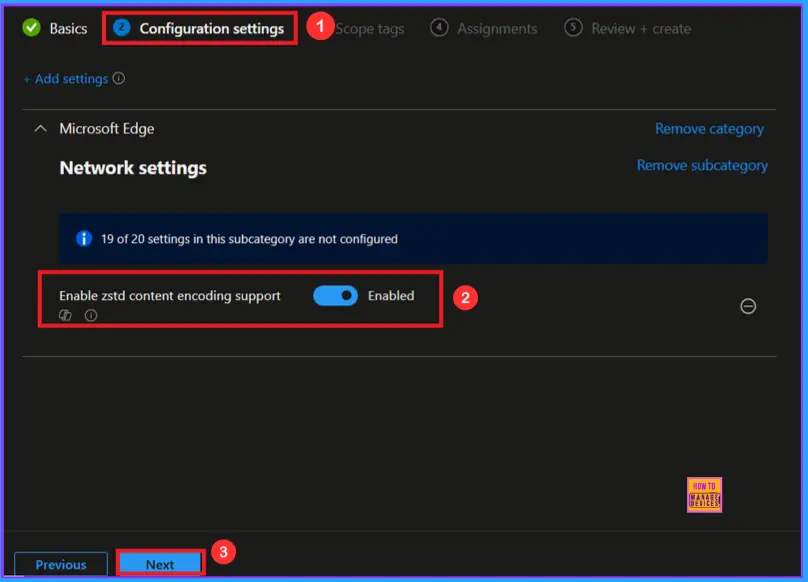Select 'Enable zstd content encoding support' label
Viewport: 808px width, 582px height.
tap(170, 295)
